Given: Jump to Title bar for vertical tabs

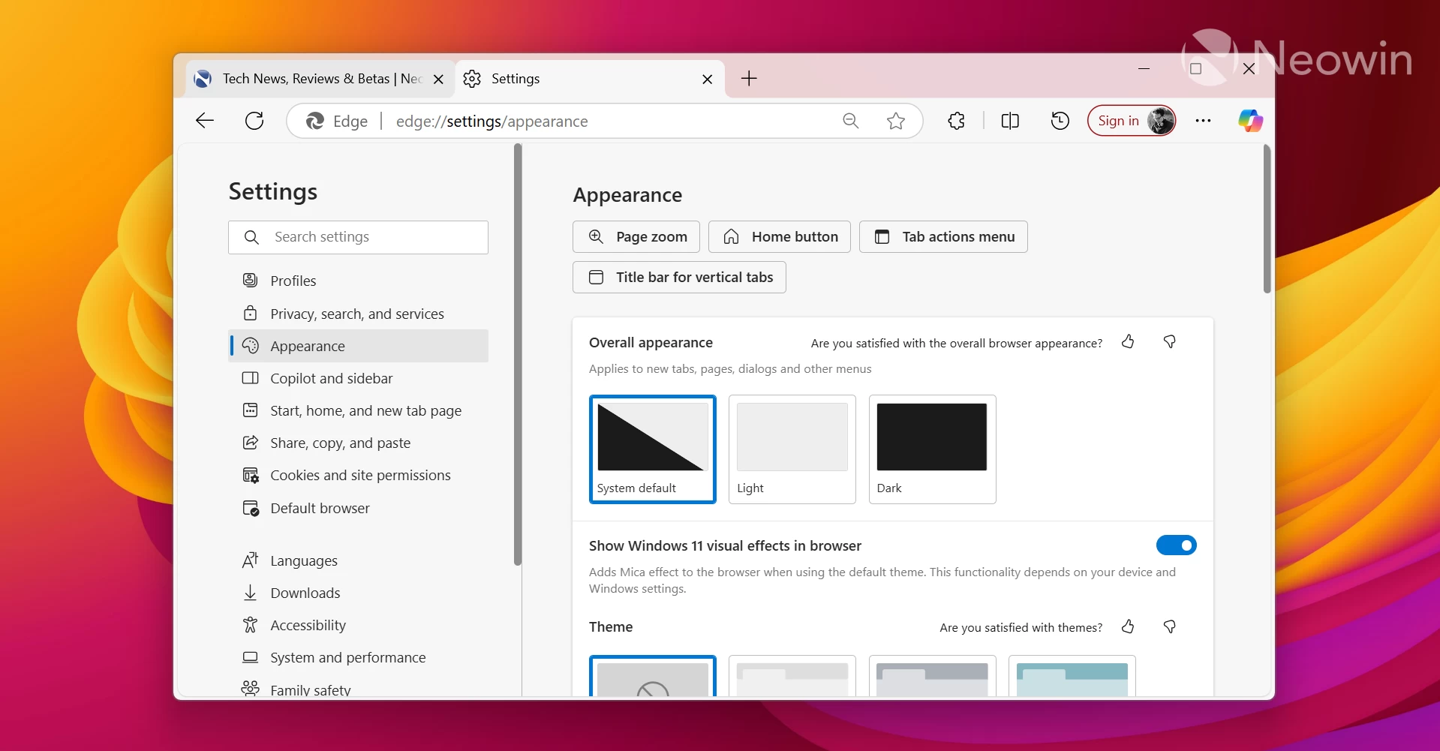Looking at the screenshot, I should [x=679, y=277].
